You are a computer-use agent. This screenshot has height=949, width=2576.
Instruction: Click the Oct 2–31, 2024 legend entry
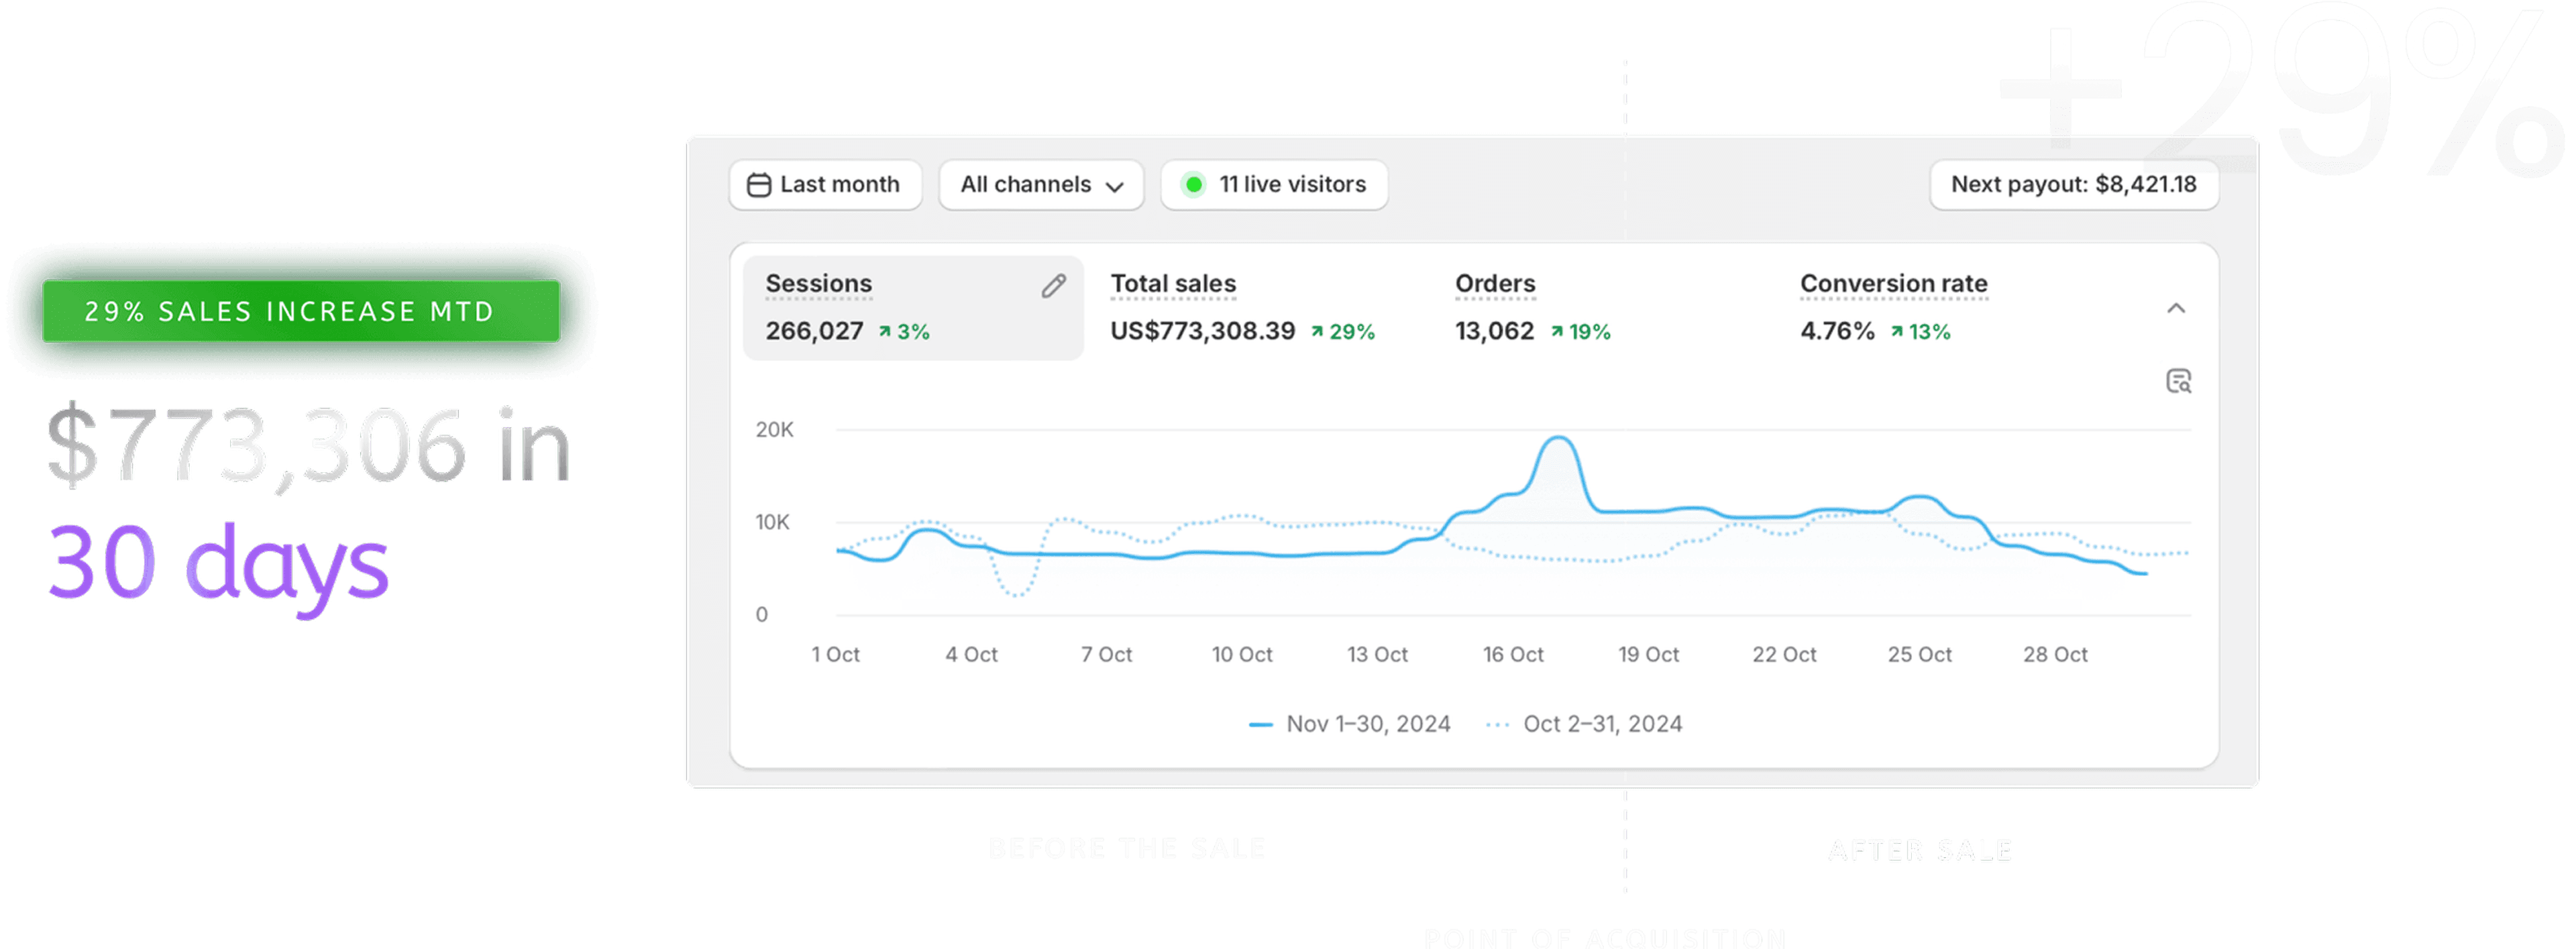pyautogui.click(x=1584, y=724)
